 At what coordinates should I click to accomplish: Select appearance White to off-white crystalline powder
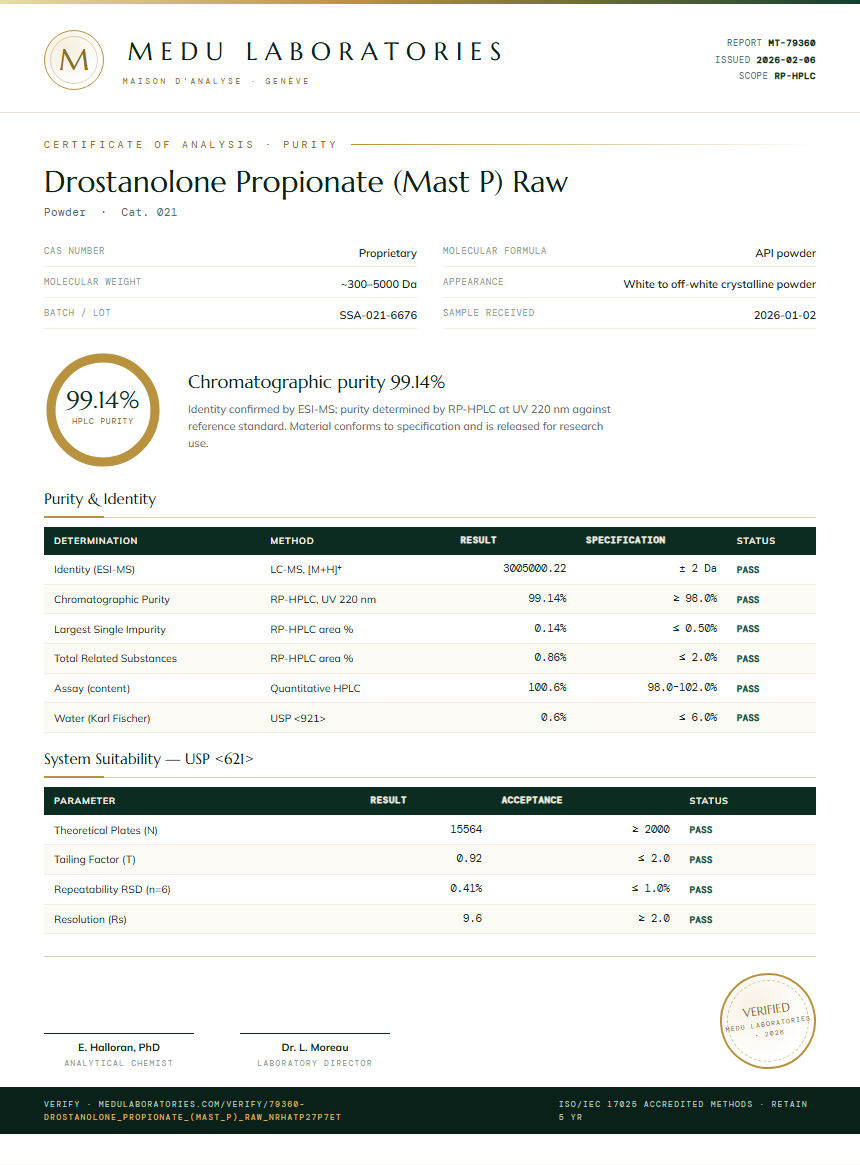click(720, 285)
